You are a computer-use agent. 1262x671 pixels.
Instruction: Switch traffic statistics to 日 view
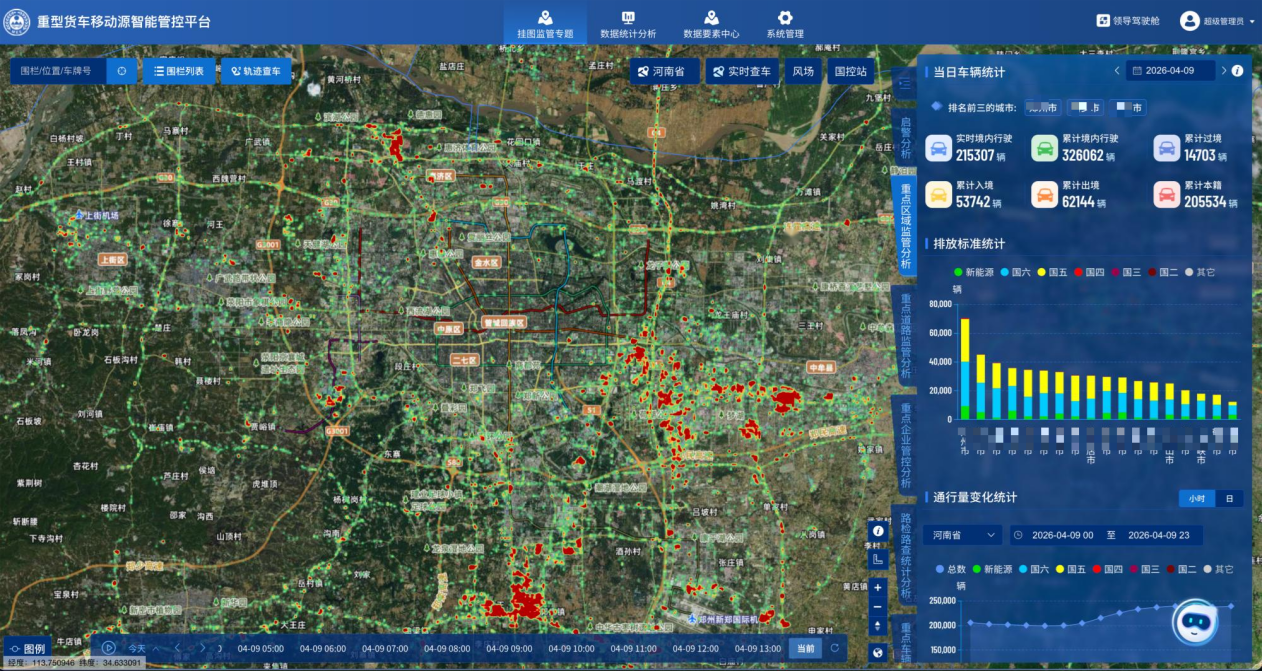(x=1228, y=498)
